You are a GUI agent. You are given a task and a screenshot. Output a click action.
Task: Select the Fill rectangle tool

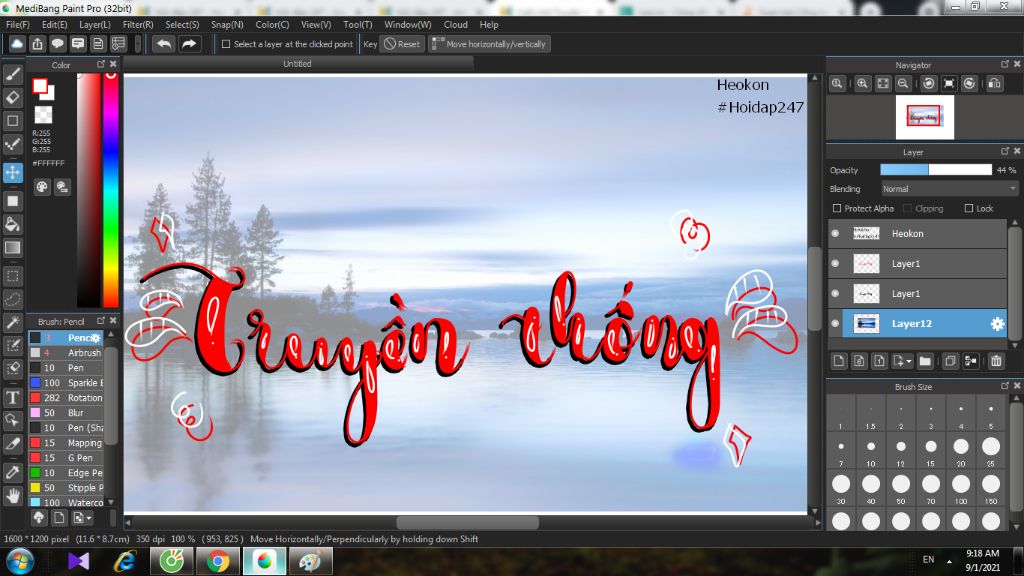pyautogui.click(x=12, y=200)
